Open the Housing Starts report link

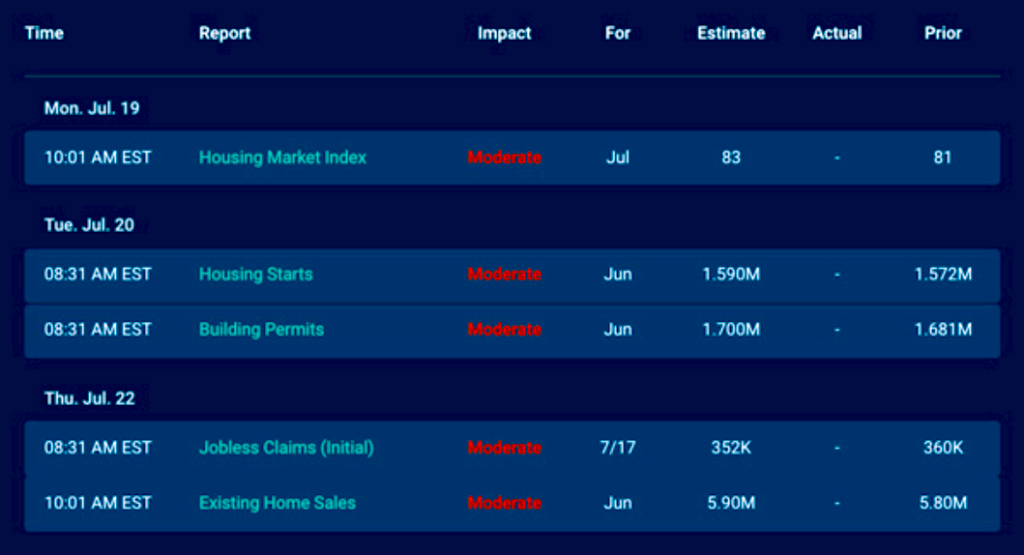[256, 274]
